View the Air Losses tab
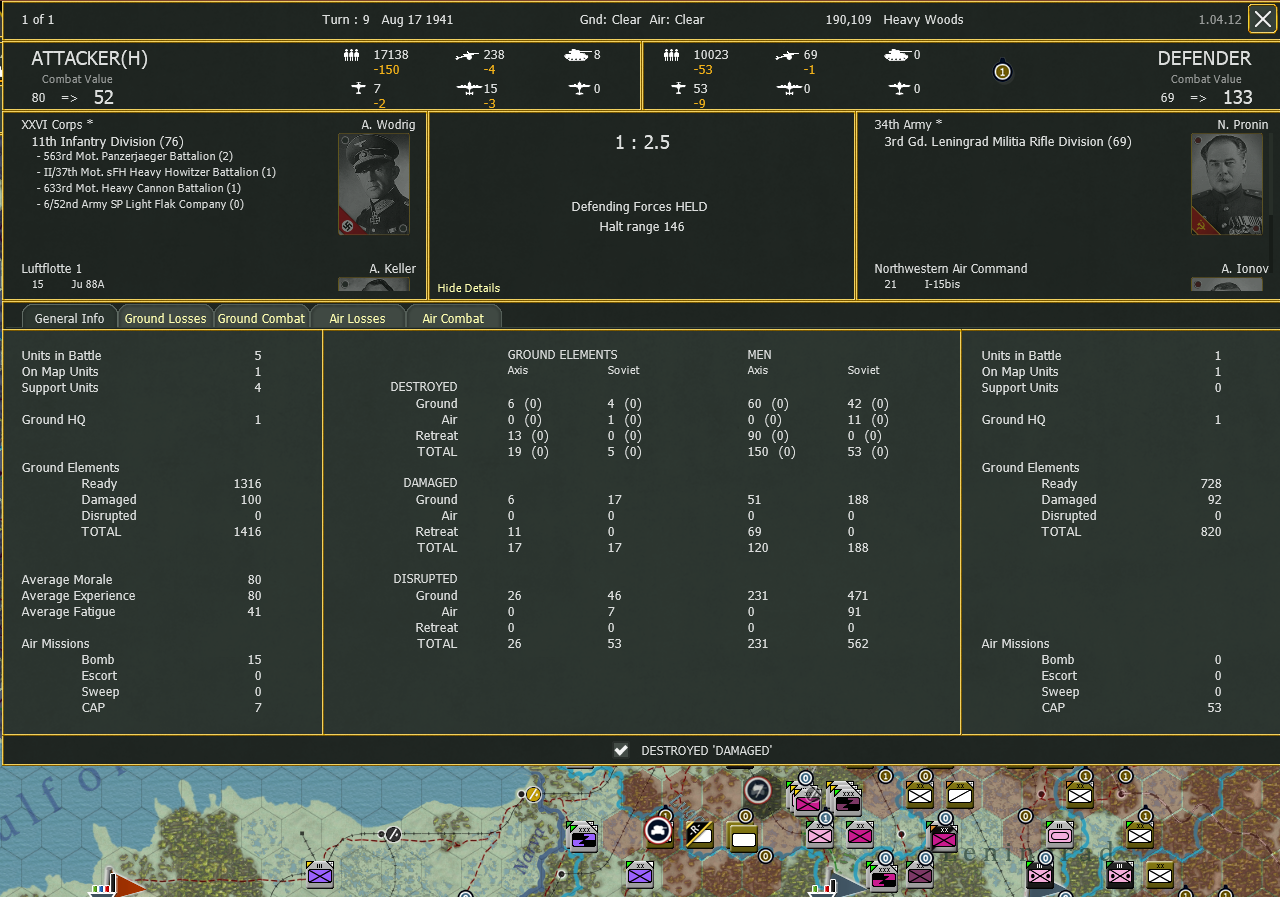 (x=357, y=318)
